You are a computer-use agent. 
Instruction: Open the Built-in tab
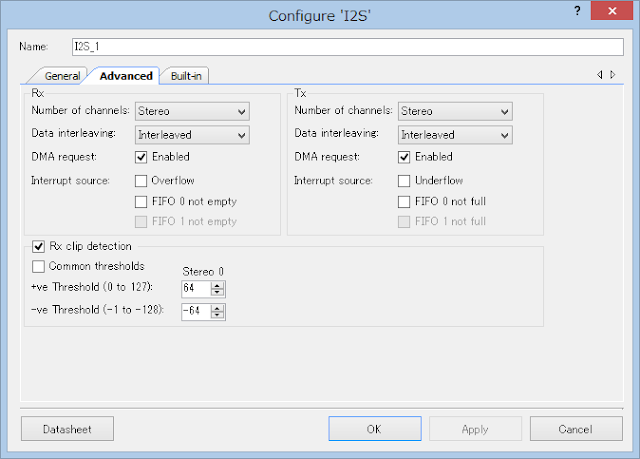[x=186, y=76]
